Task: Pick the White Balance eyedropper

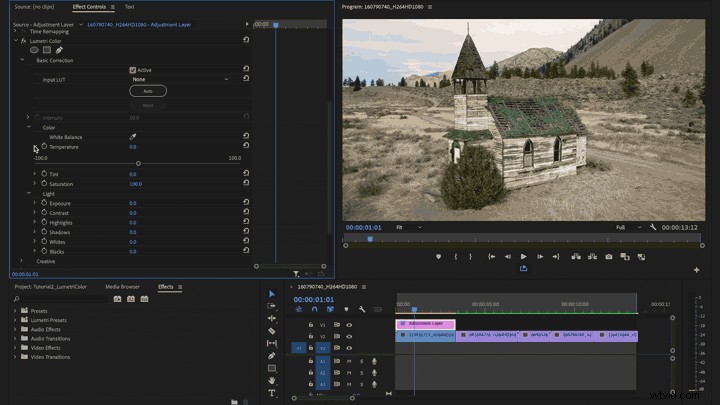Action: [133, 136]
